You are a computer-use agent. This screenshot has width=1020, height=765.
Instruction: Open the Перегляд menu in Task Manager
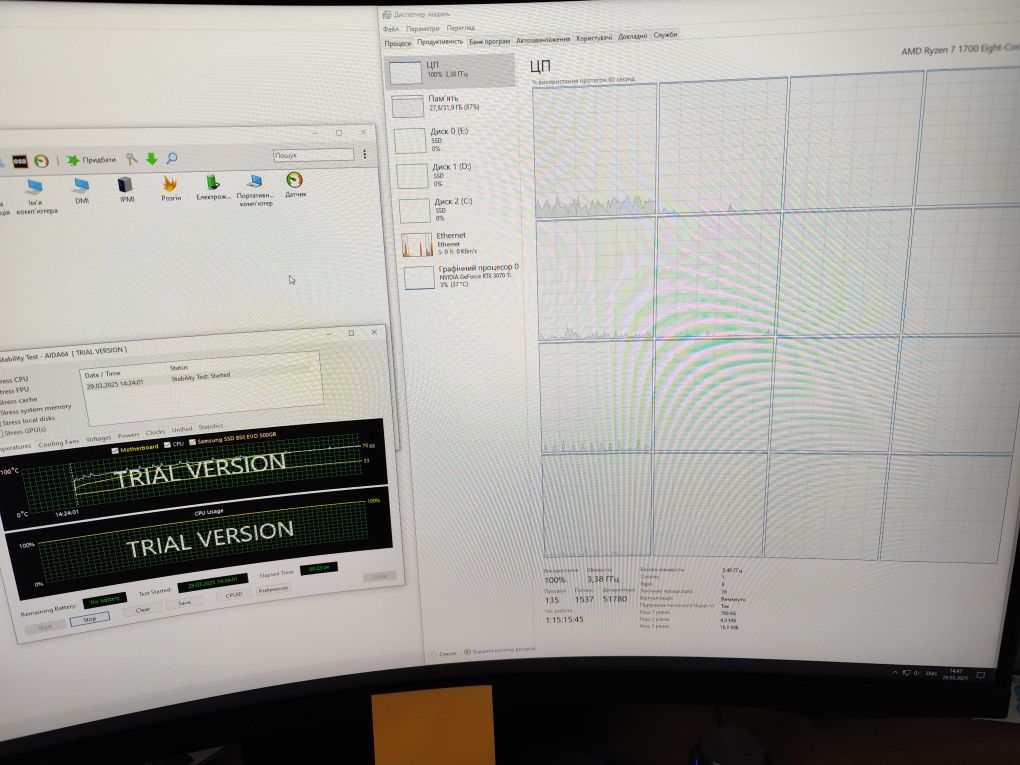click(461, 28)
